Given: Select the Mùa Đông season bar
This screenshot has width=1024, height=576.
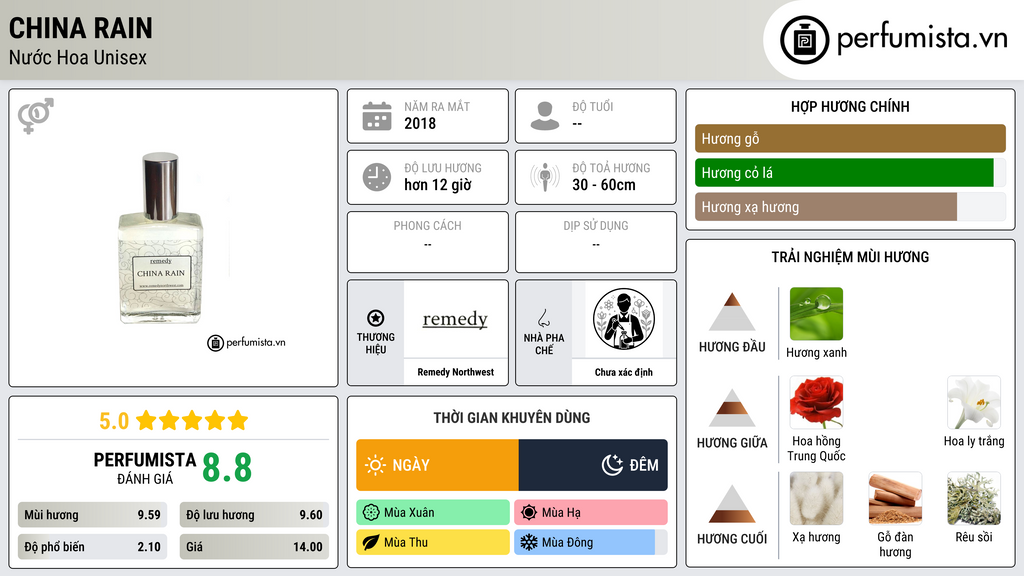Looking at the screenshot, I should tap(591, 542).
